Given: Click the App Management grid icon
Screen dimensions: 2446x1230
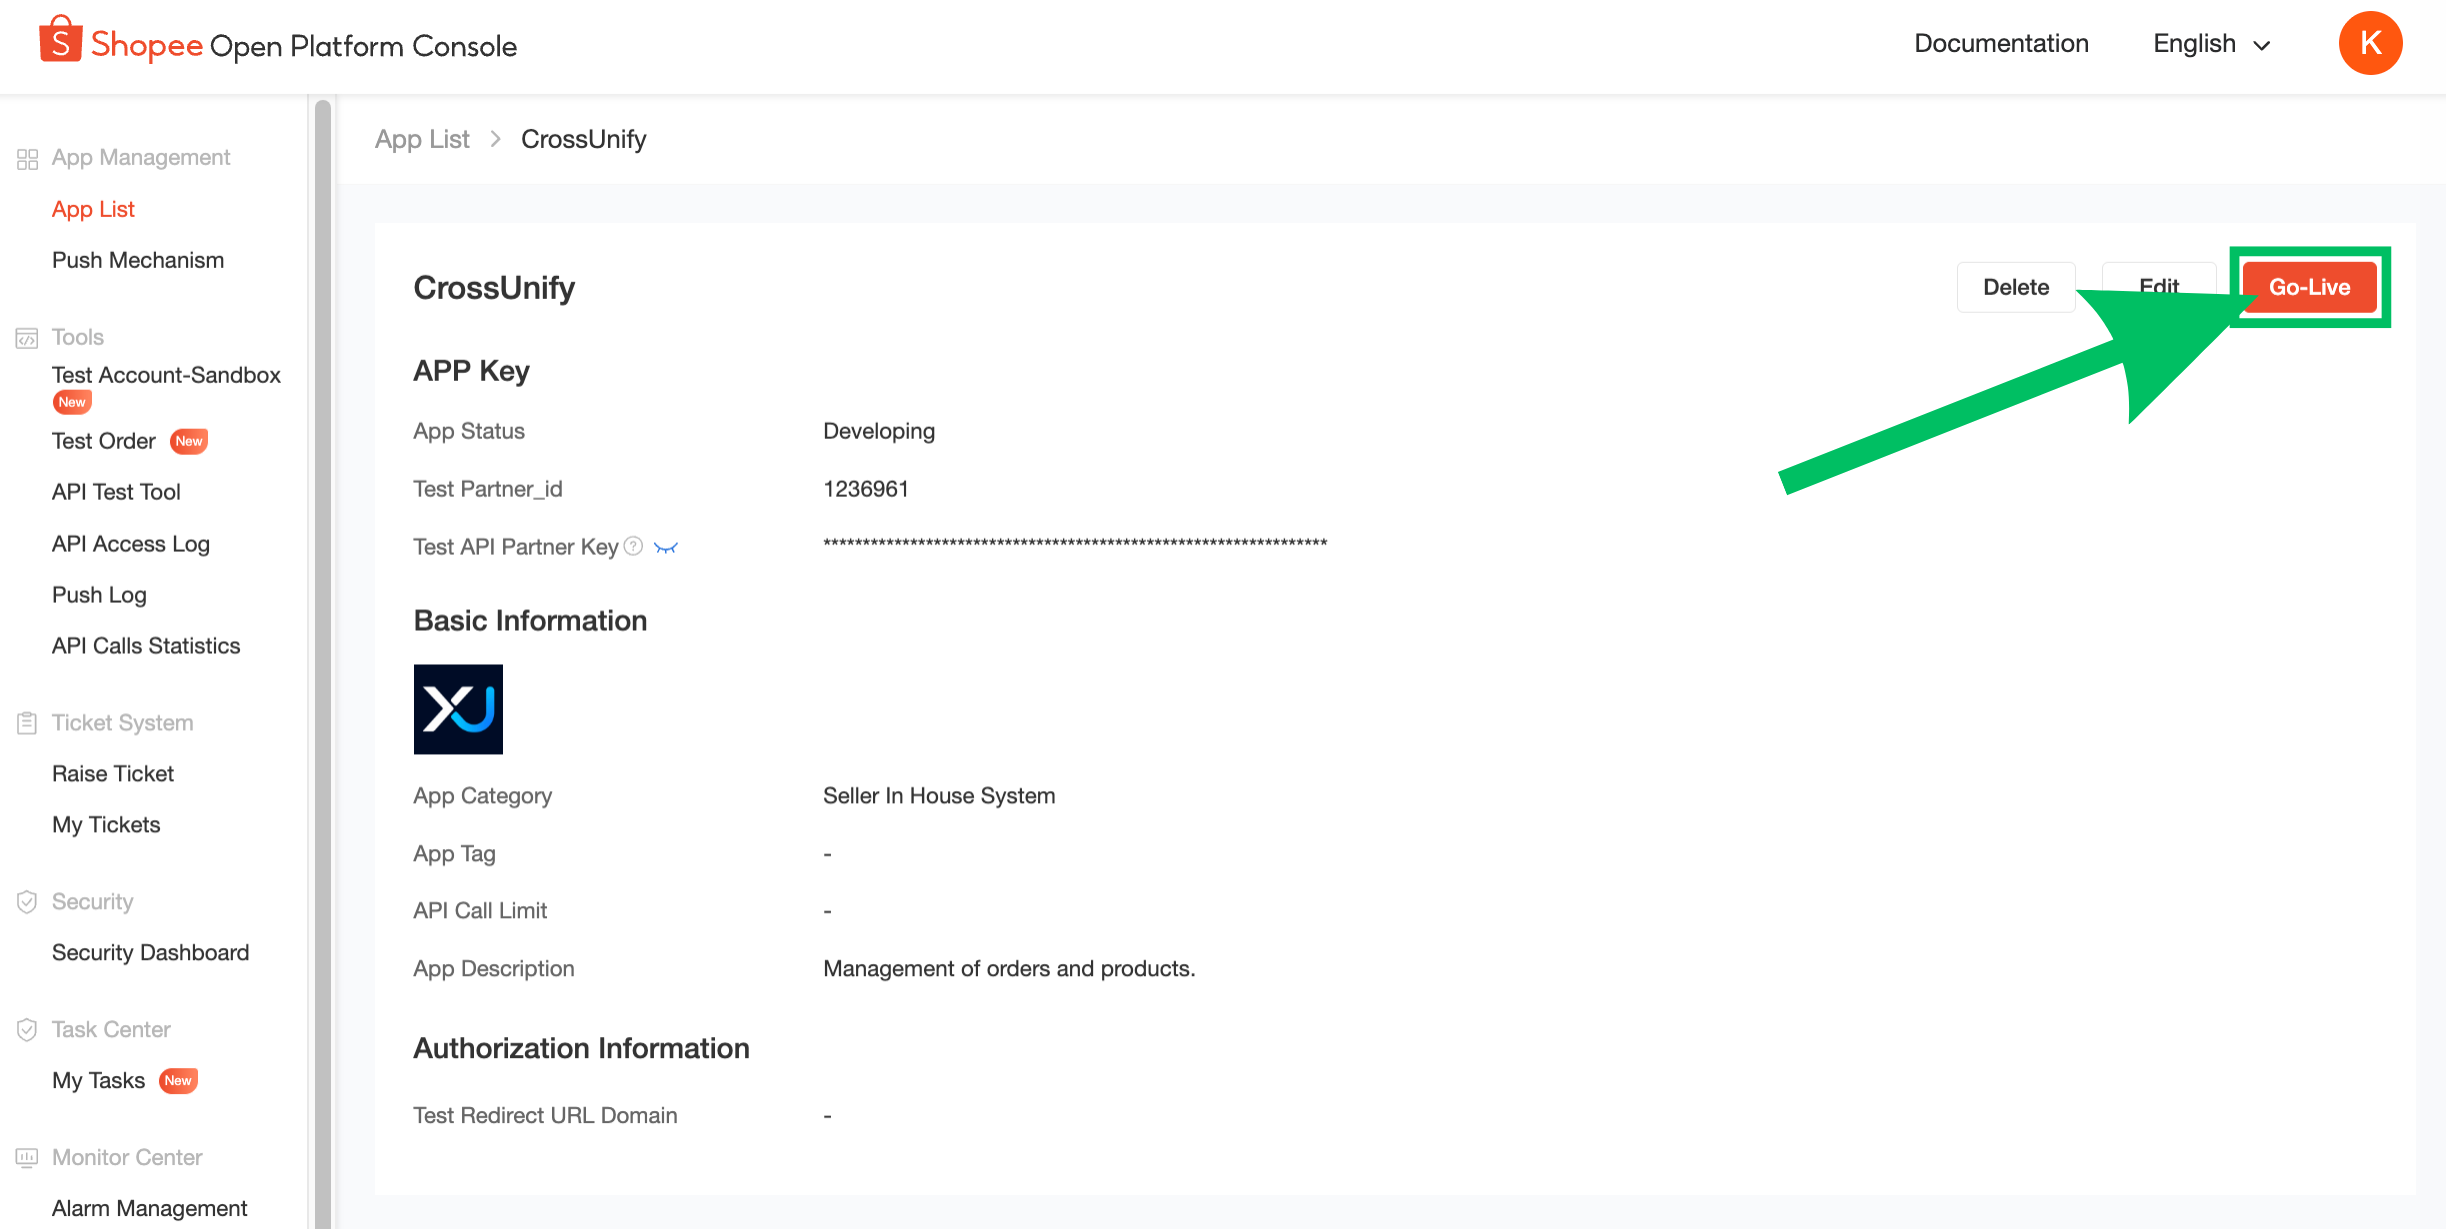Looking at the screenshot, I should pos(27,159).
